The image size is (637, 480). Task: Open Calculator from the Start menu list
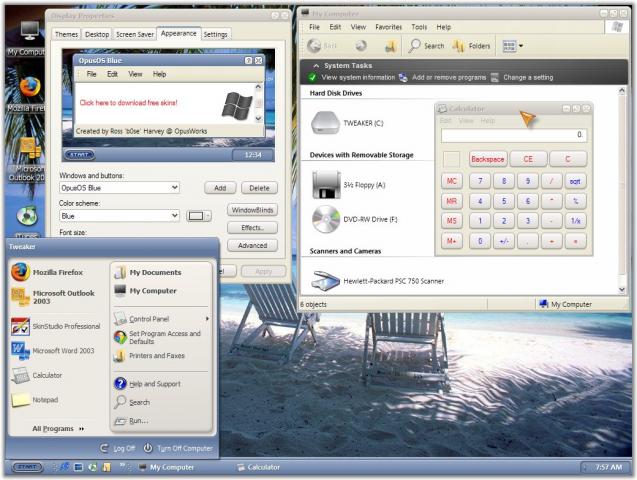coord(37,375)
